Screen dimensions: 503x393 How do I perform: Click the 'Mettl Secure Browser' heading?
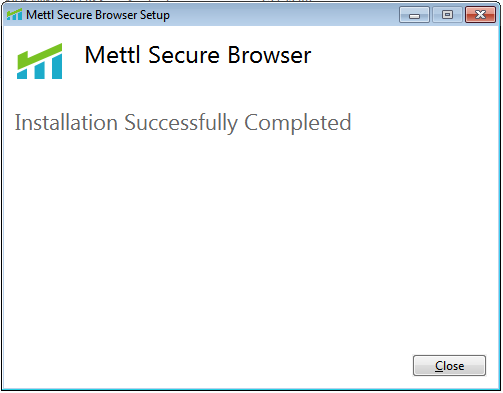point(198,55)
